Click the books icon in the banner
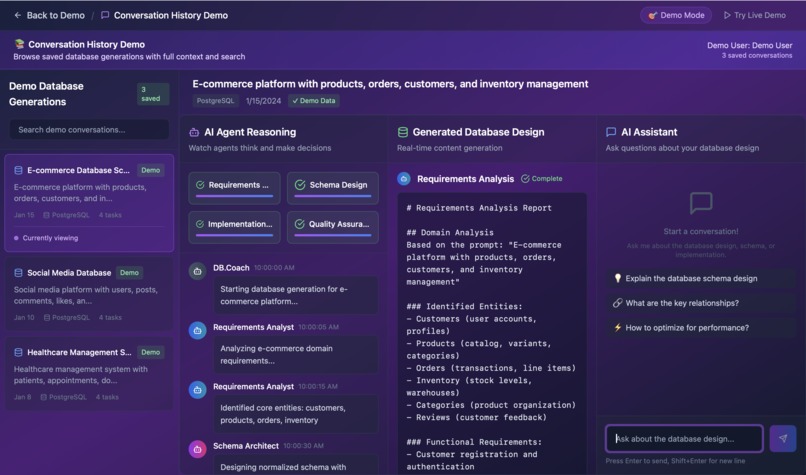Image resolution: width=806 pixels, height=475 pixels. point(20,44)
